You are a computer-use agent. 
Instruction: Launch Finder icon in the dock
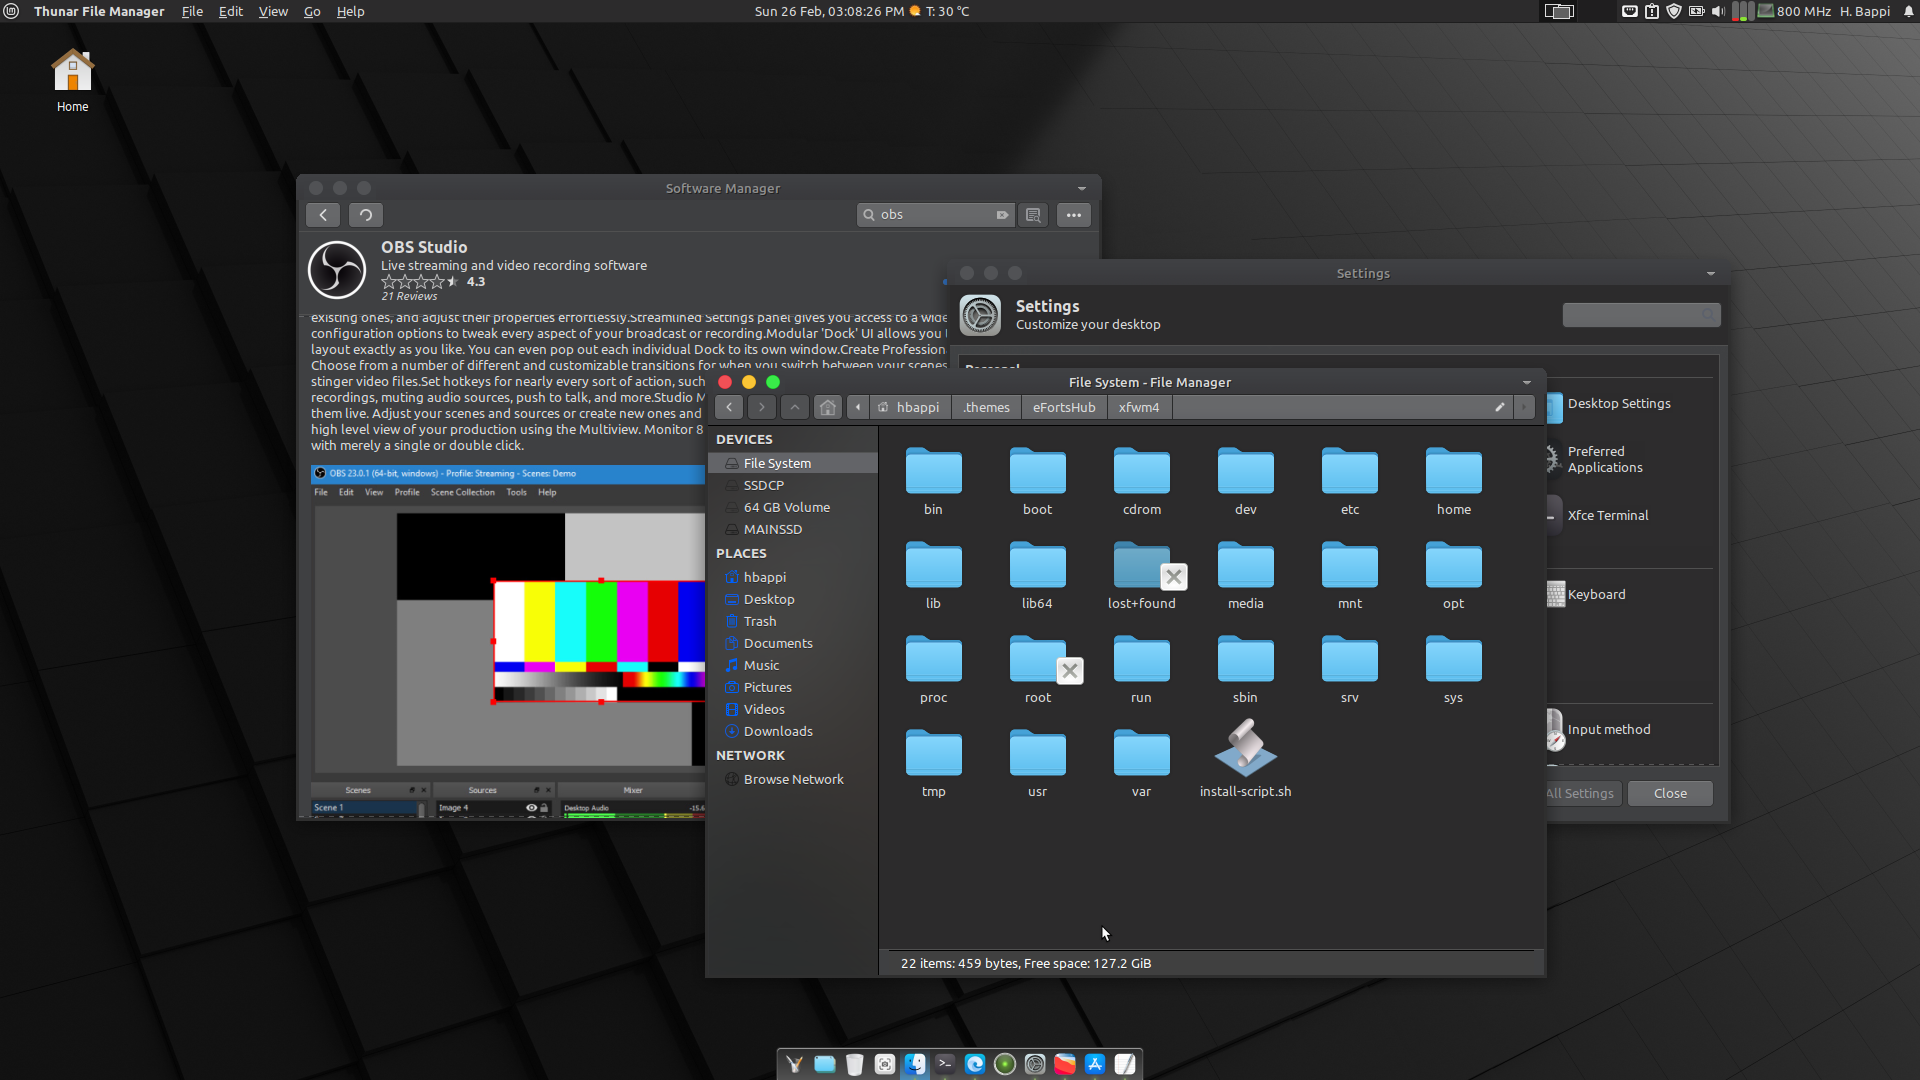(915, 1064)
